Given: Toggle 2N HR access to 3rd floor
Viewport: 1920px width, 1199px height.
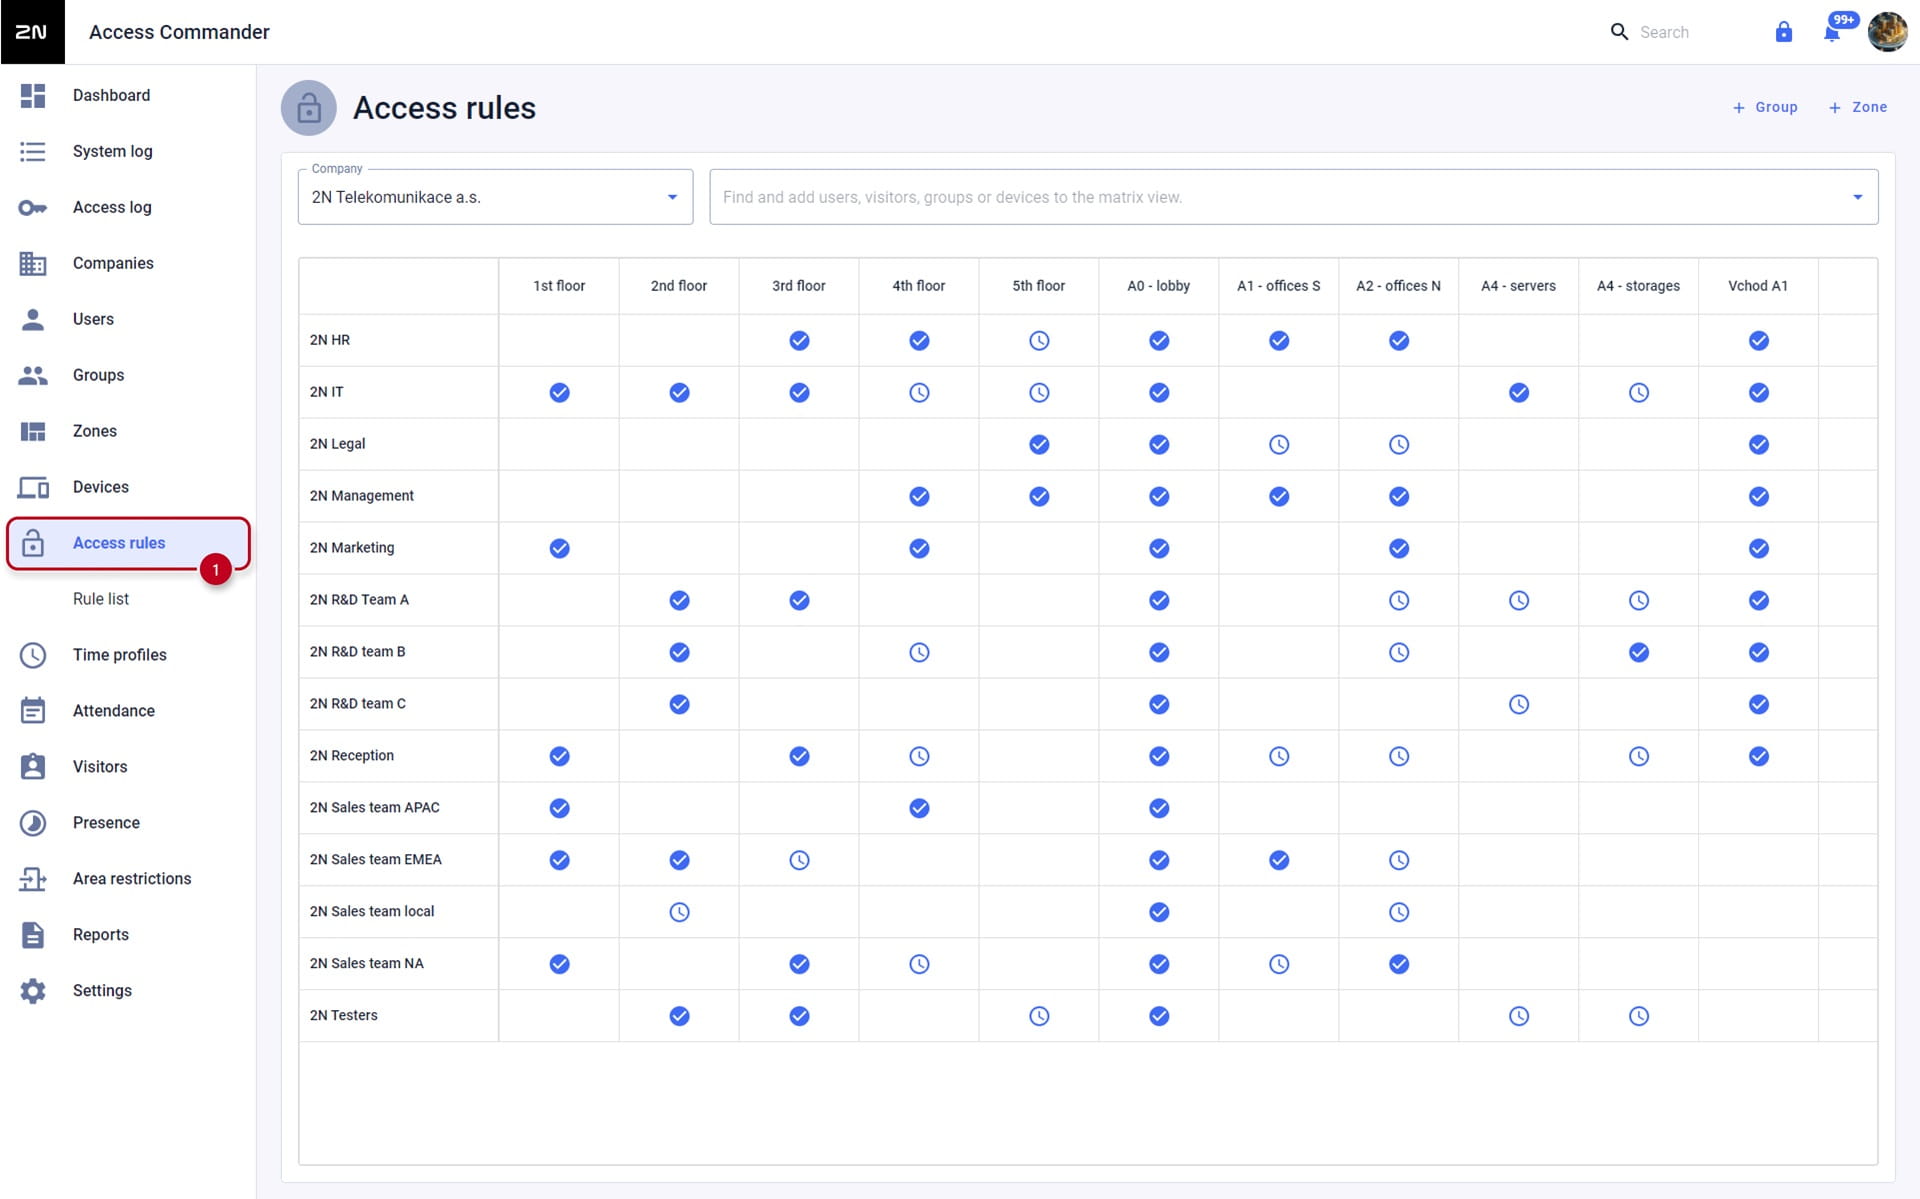Looking at the screenshot, I should [799, 341].
